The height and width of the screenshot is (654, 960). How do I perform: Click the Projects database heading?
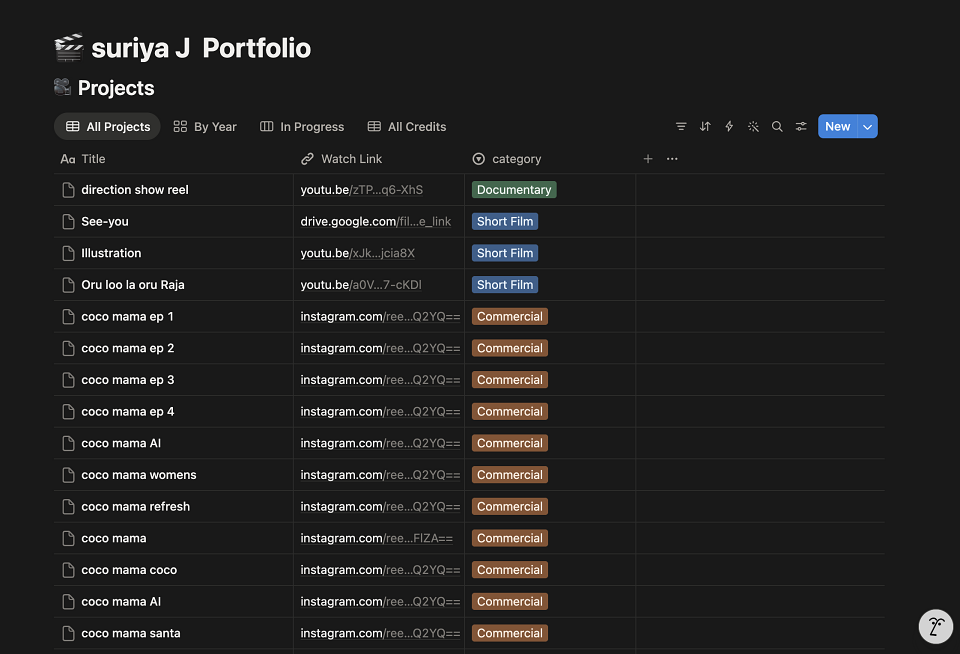[x=116, y=88]
